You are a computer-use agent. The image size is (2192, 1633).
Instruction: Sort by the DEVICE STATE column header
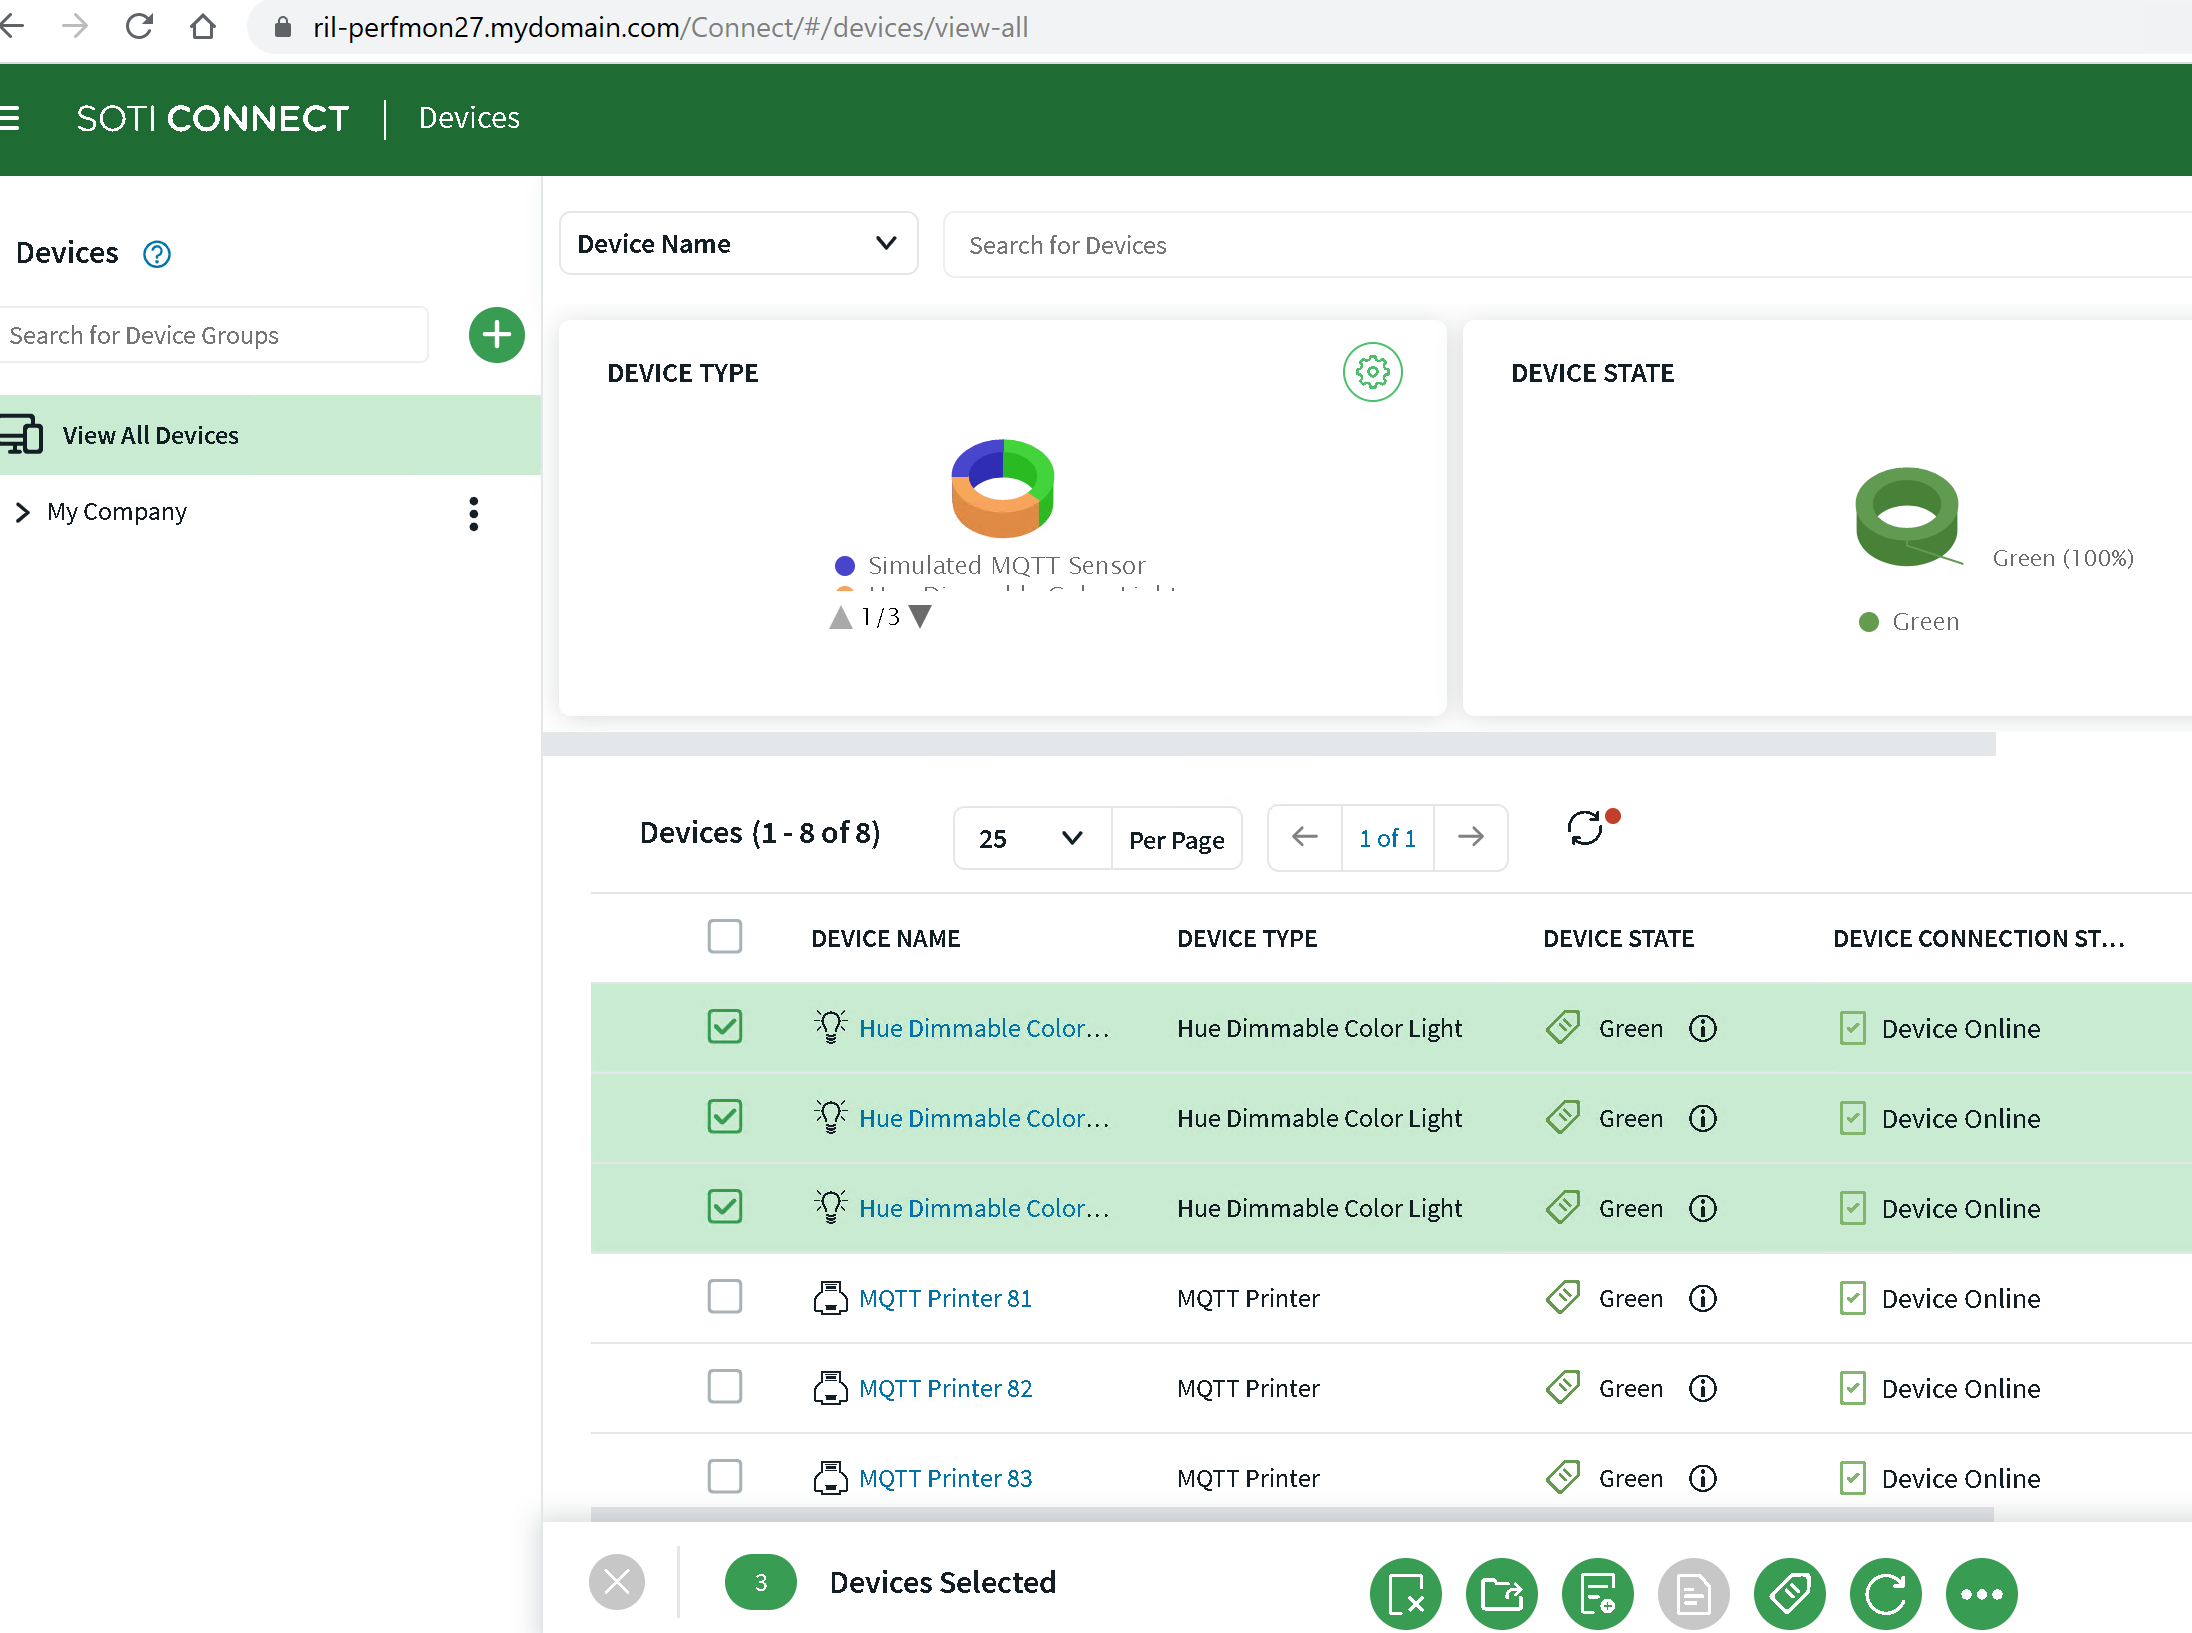coord(1618,939)
